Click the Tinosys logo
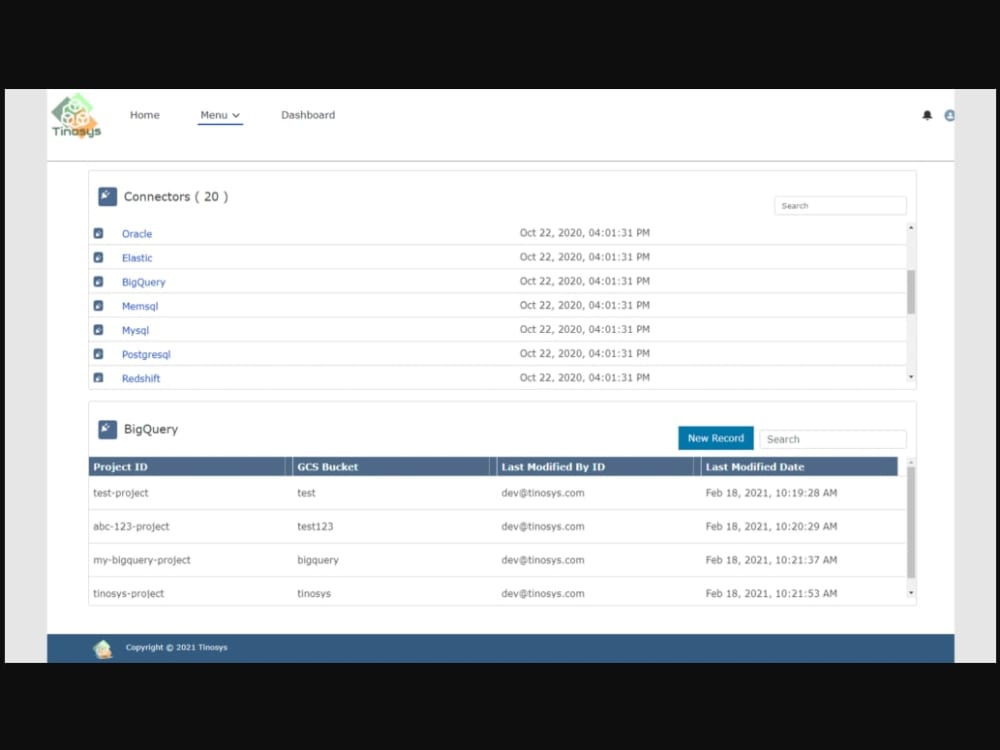 pos(75,115)
